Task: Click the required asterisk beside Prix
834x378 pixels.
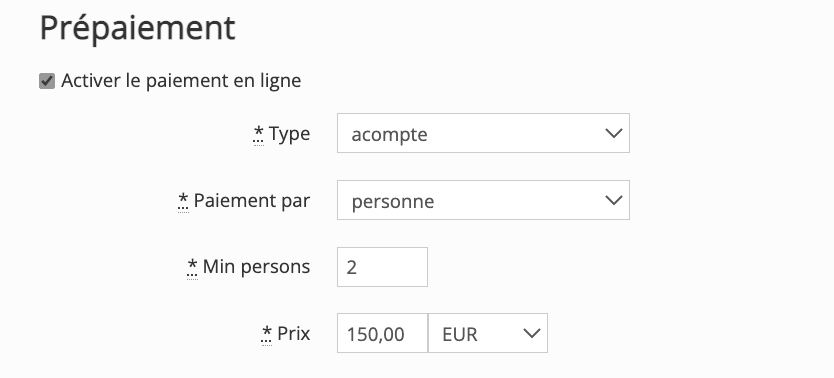Action: [x=267, y=333]
